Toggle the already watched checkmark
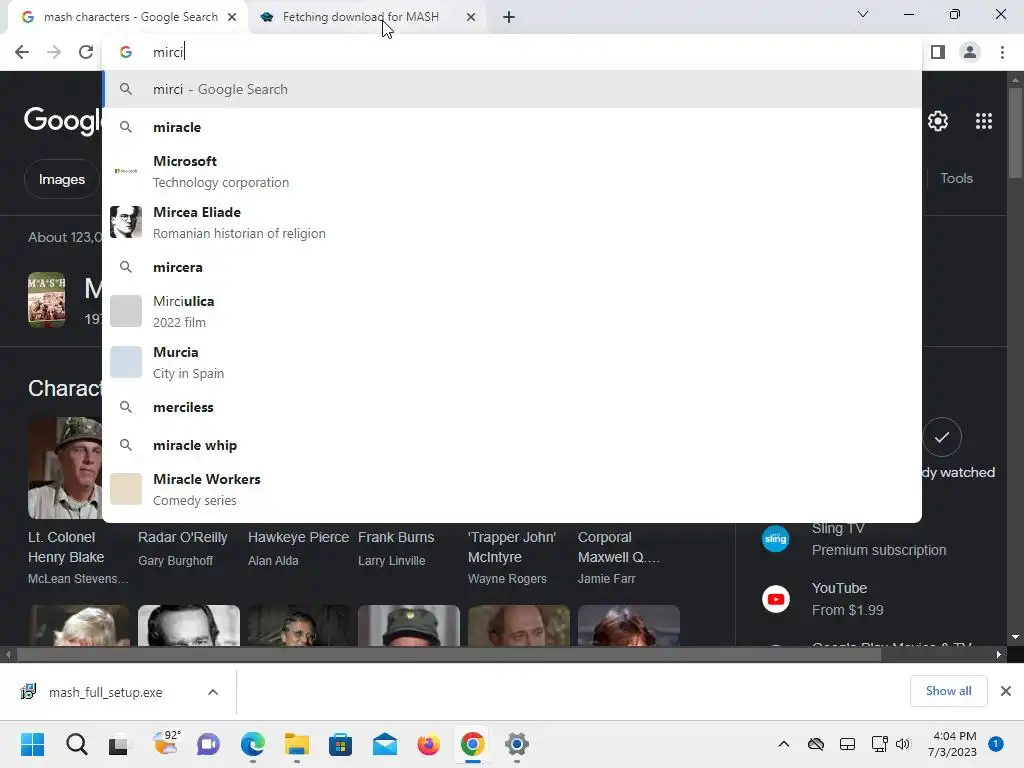This screenshot has width=1024, height=768. [x=942, y=437]
